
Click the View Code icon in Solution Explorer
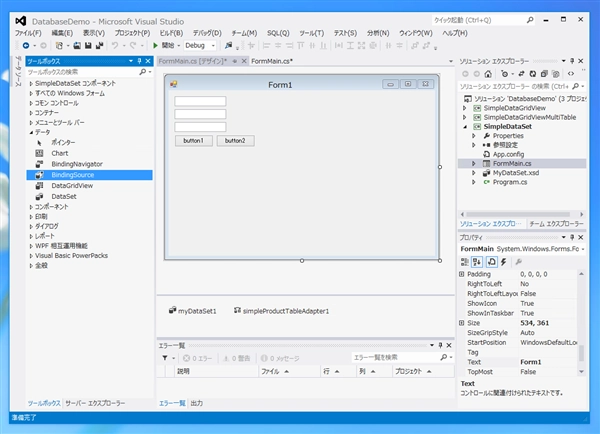point(571,74)
